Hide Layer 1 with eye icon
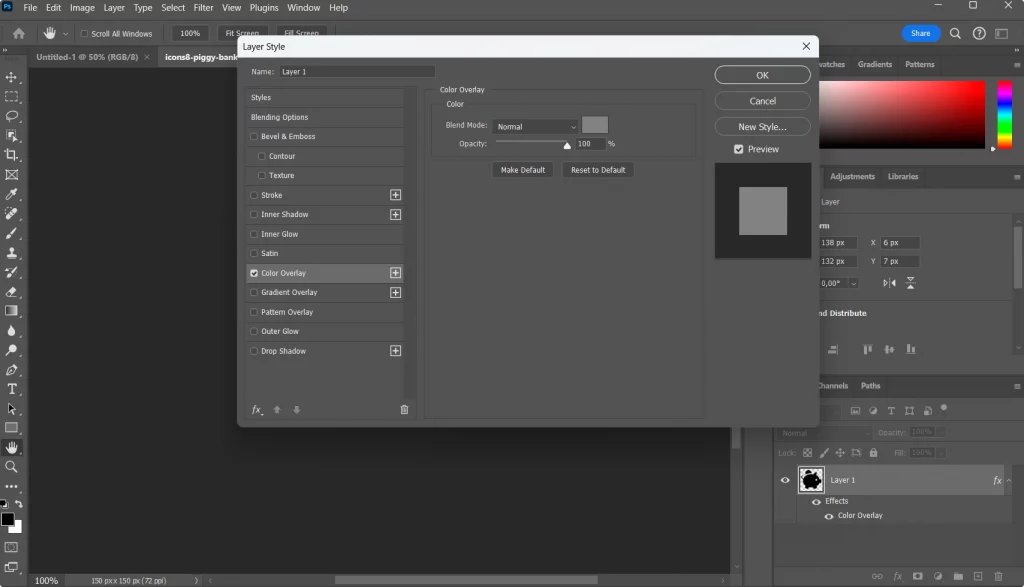This screenshot has height=587, width=1024. tap(785, 480)
